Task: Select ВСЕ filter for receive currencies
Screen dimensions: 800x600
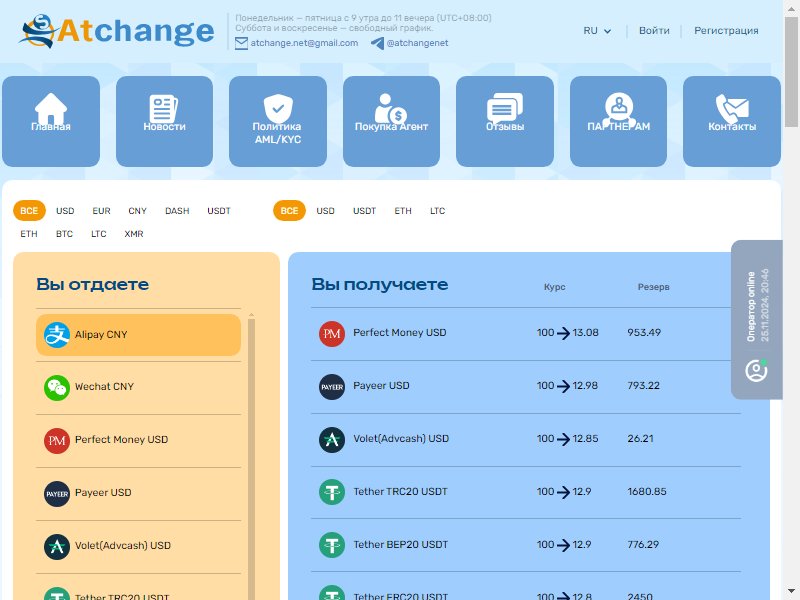Action: tap(289, 211)
